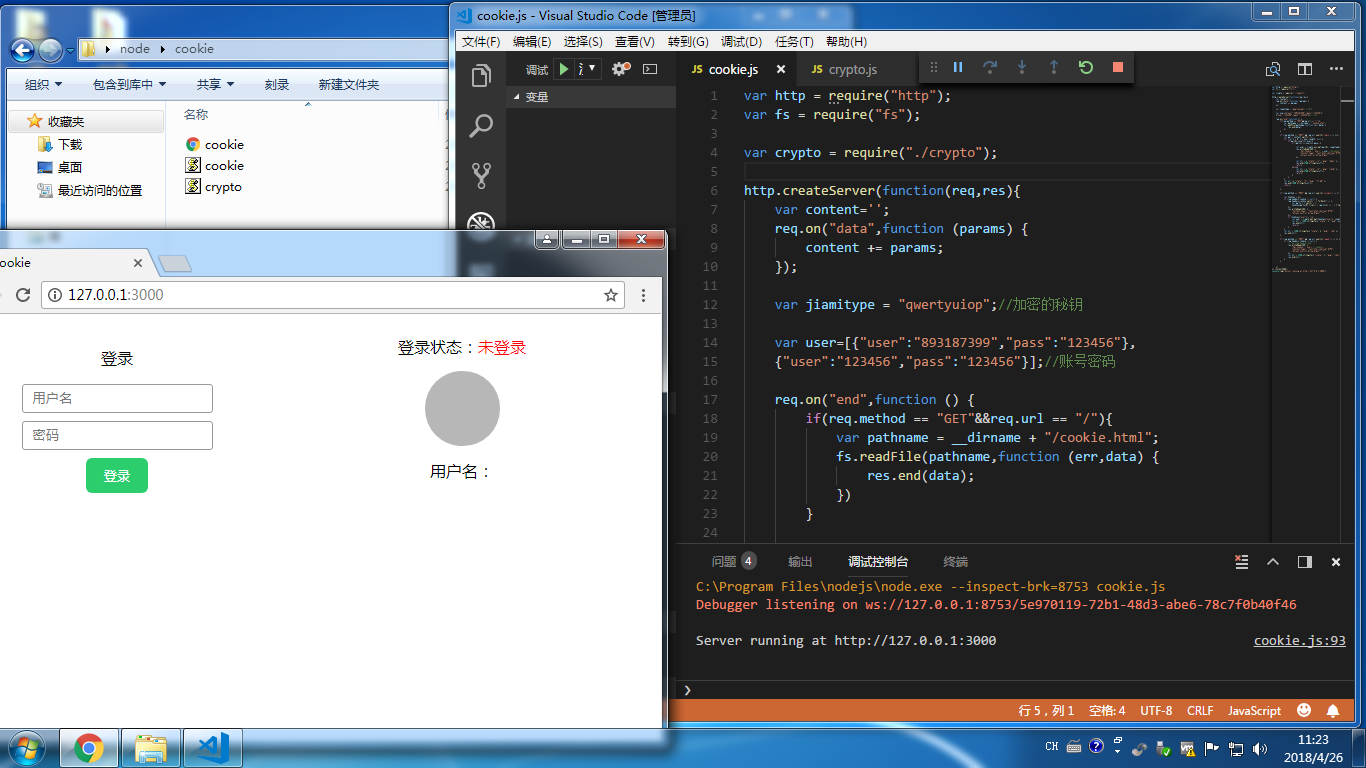Step out using the up arrow
Viewport: 1366px width, 768px height.
coord(1054,67)
